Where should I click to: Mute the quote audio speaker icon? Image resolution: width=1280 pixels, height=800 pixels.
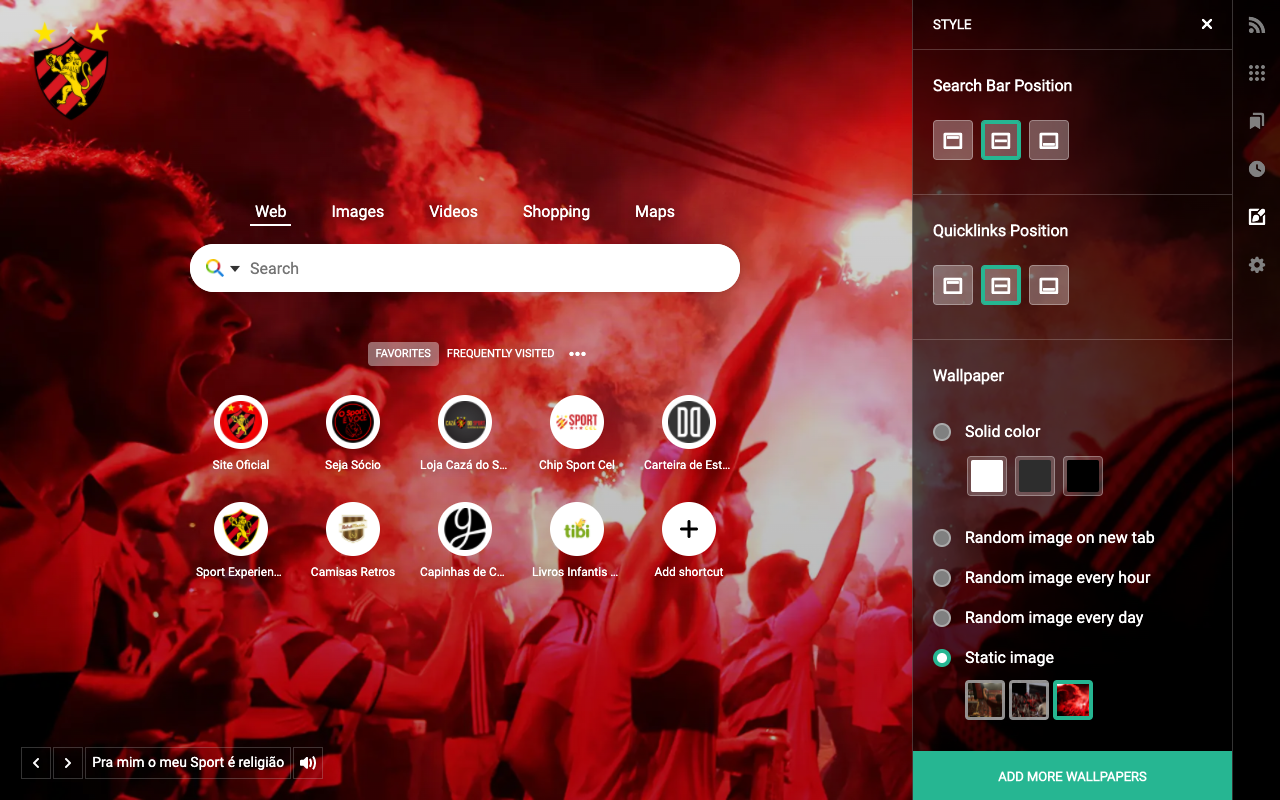[x=307, y=762]
